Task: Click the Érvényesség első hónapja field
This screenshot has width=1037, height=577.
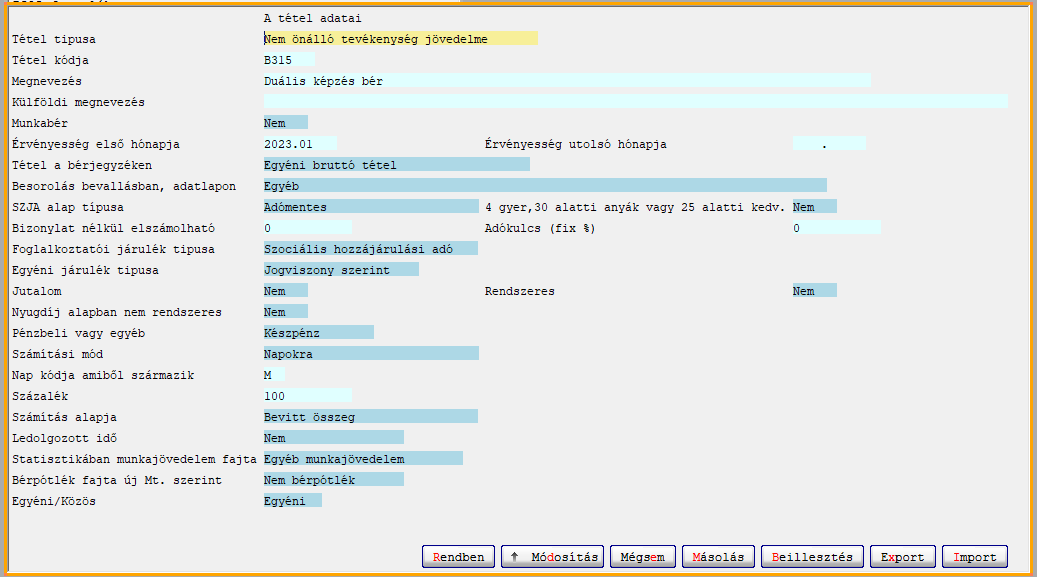Action: point(300,144)
